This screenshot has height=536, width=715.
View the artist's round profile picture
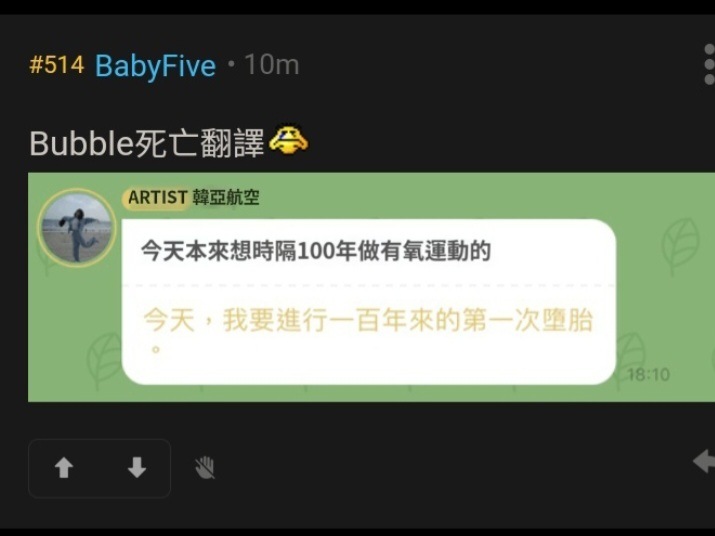click(x=77, y=227)
